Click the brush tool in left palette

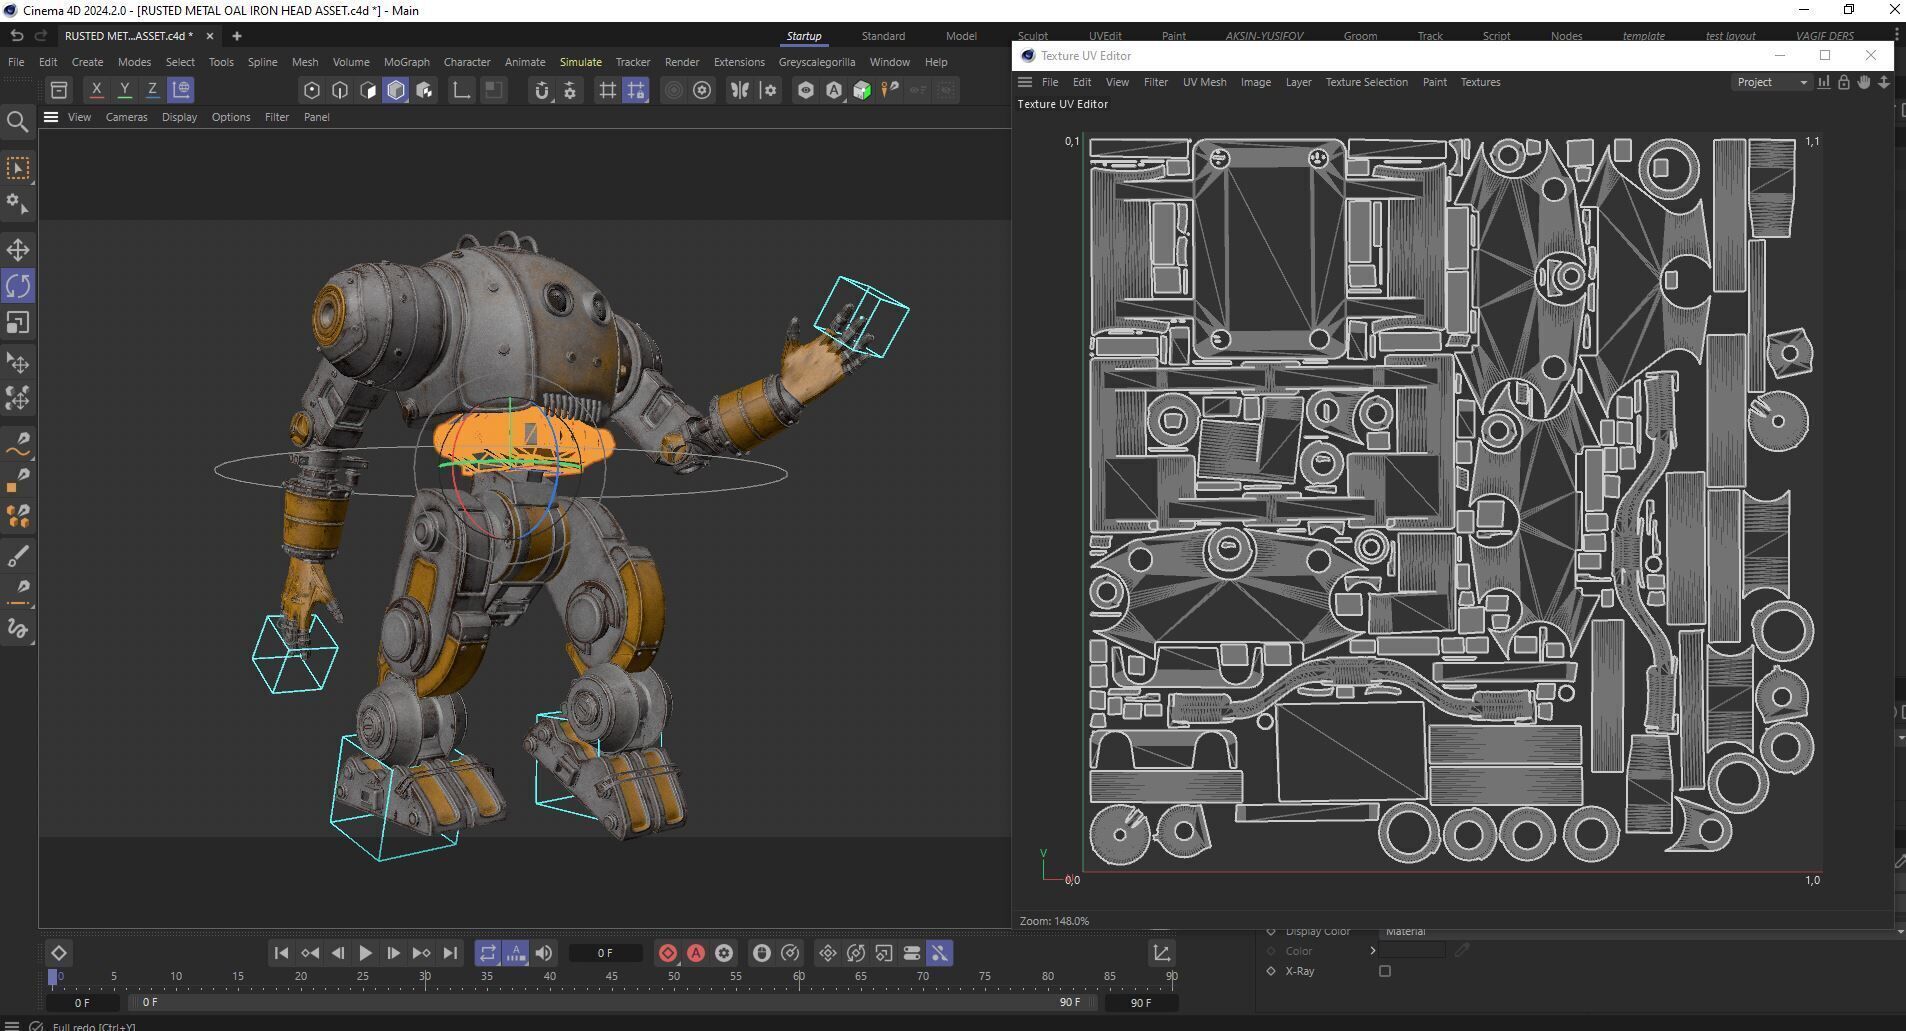(x=18, y=556)
